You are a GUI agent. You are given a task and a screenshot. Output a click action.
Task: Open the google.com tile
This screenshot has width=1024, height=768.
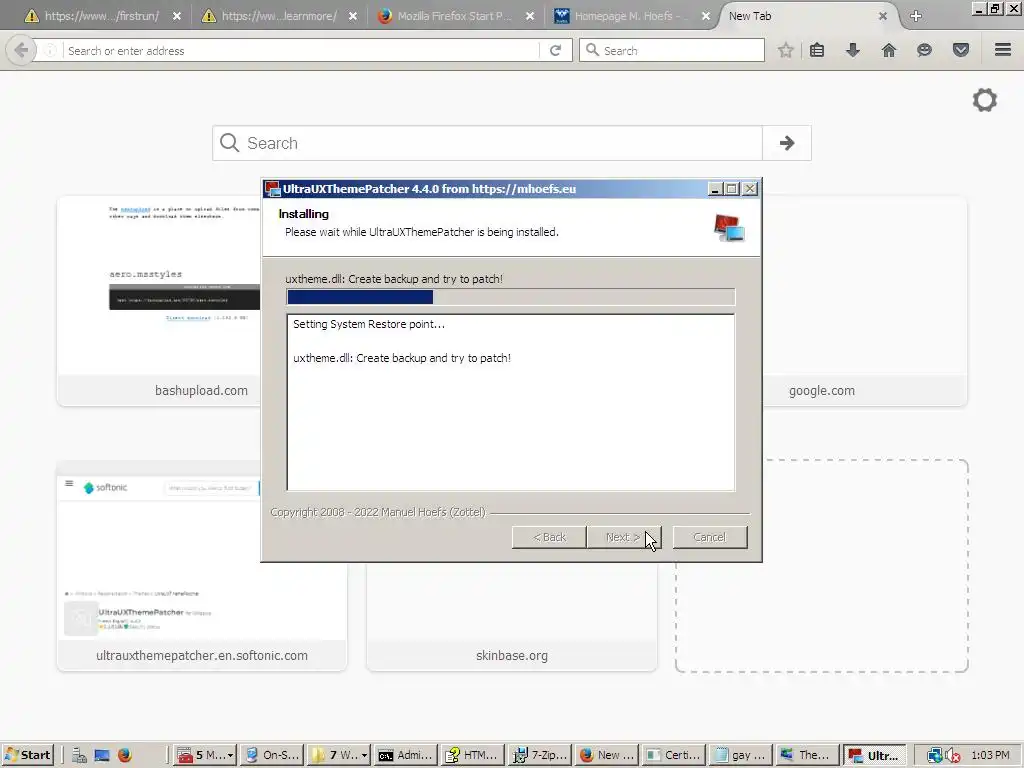[865, 300]
